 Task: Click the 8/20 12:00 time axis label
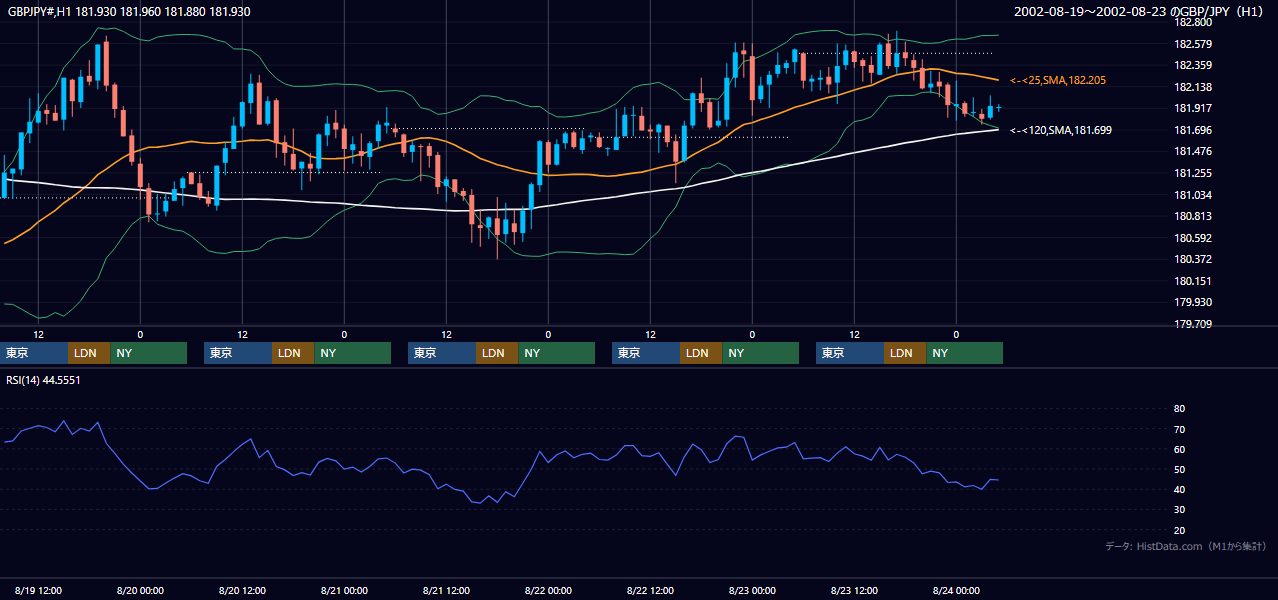(243, 590)
